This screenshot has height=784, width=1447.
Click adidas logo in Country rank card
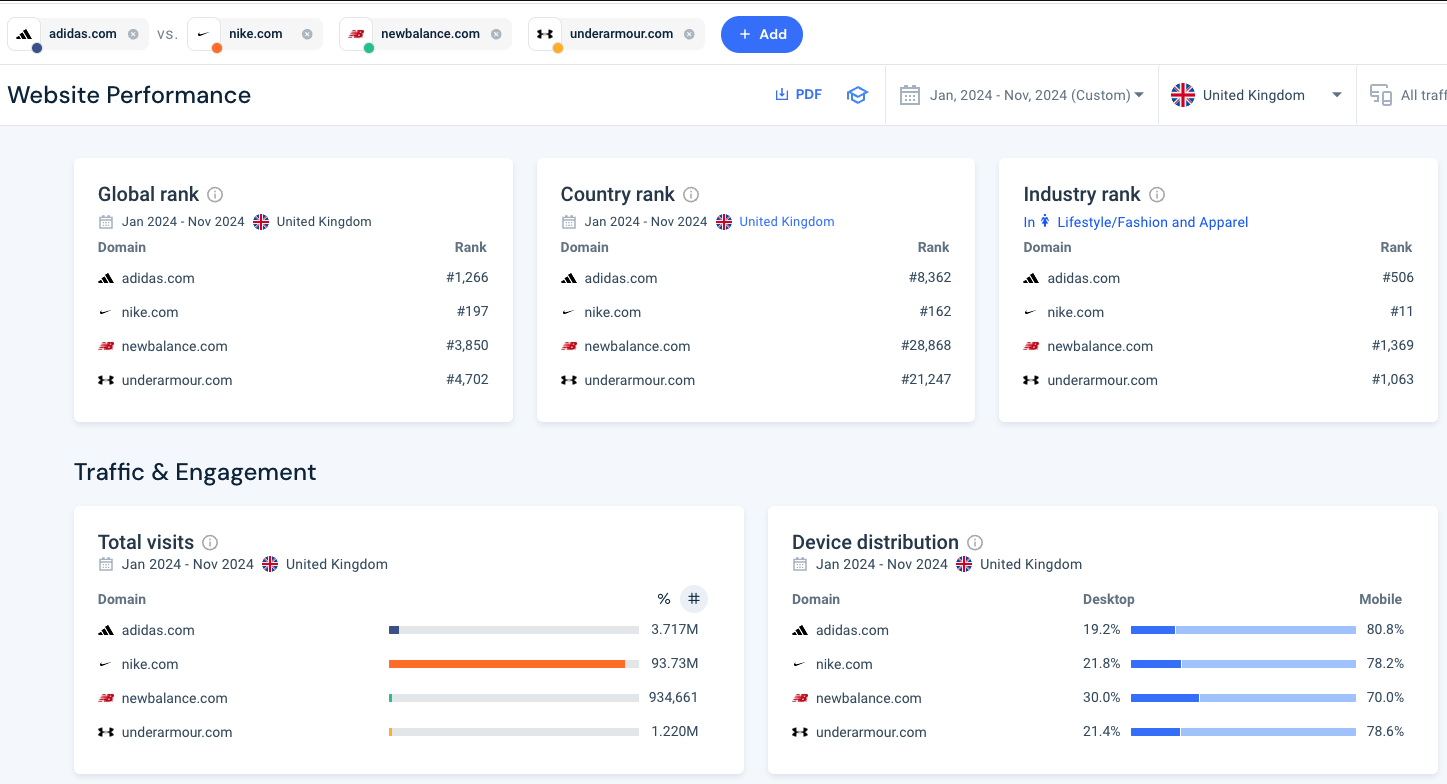[x=569, y=279]
